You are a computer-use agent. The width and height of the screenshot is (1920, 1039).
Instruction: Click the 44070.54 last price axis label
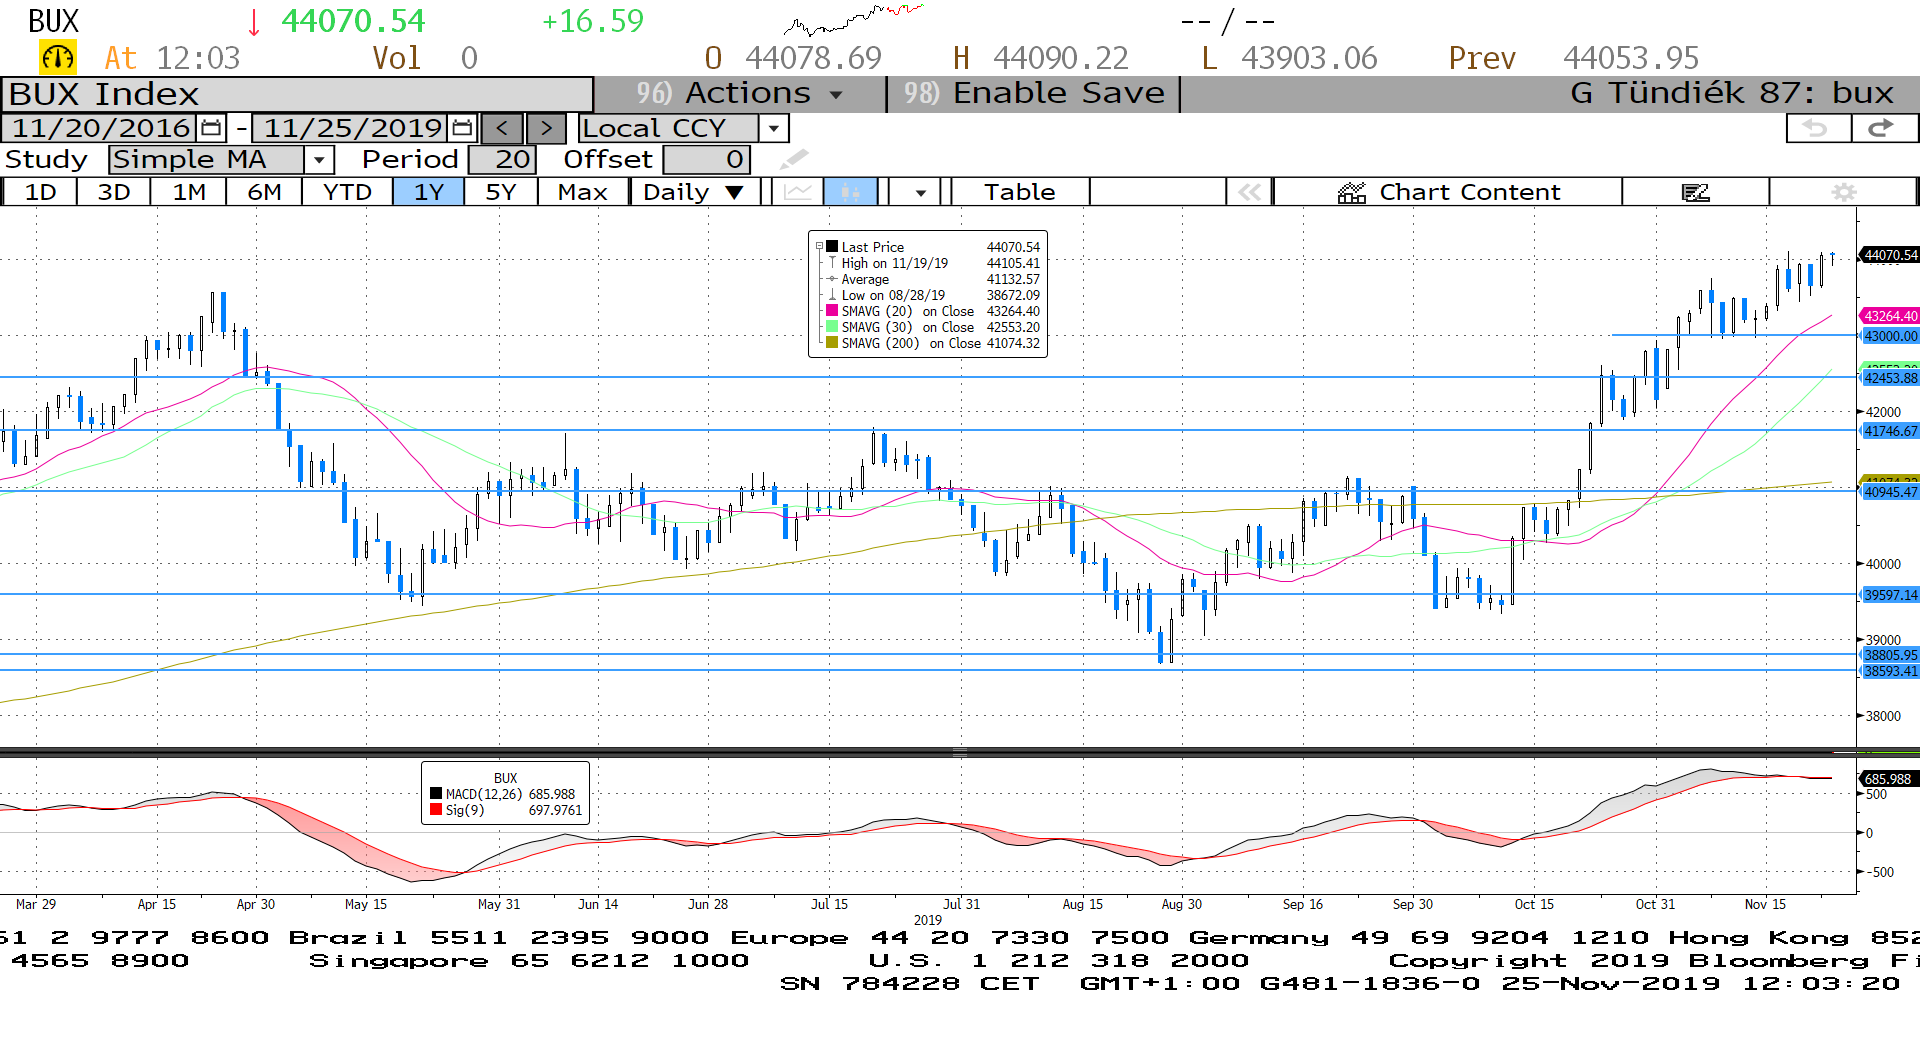pyautogui.click(x=1890, y=255)
